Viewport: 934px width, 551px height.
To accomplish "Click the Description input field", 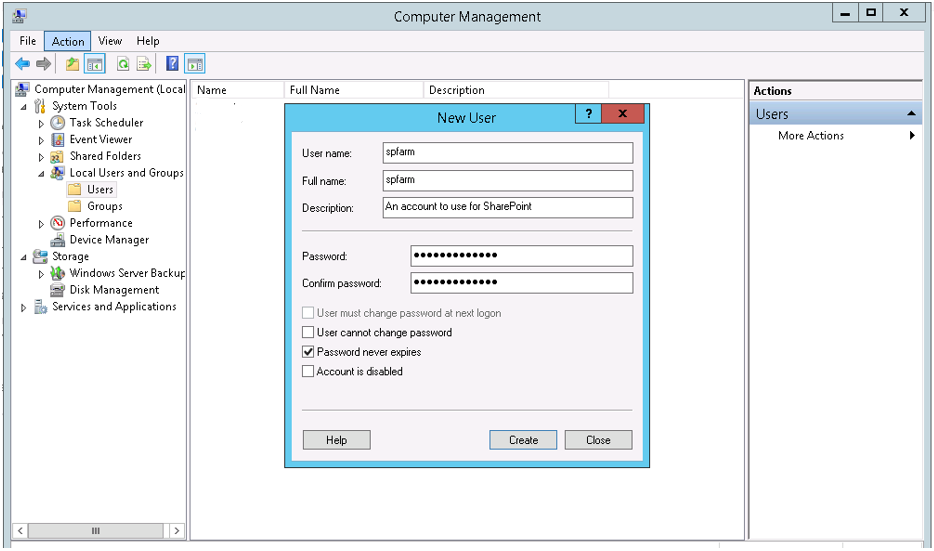I will click(508, 207).
